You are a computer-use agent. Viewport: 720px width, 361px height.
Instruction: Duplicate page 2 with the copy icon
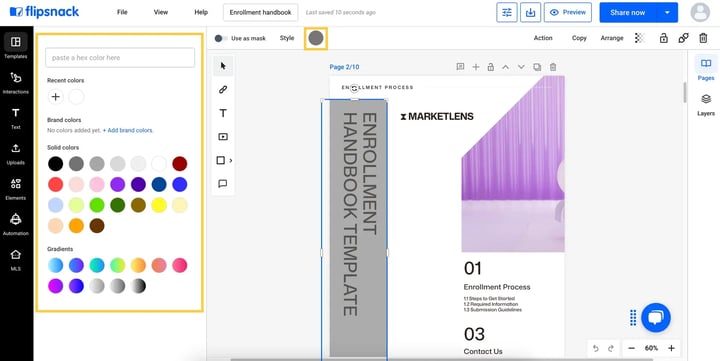pyautogui.click(x=537, y=67)
